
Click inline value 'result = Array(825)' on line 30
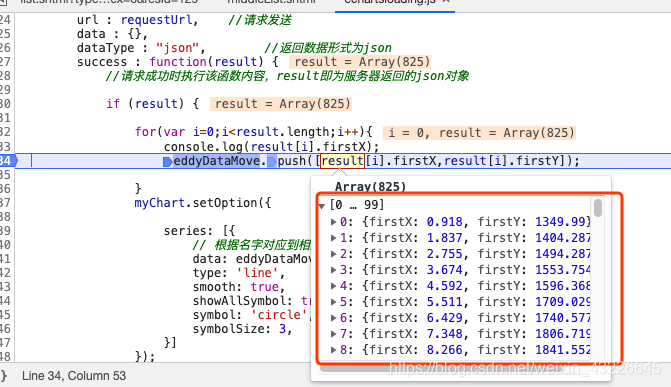pos(281,104)
